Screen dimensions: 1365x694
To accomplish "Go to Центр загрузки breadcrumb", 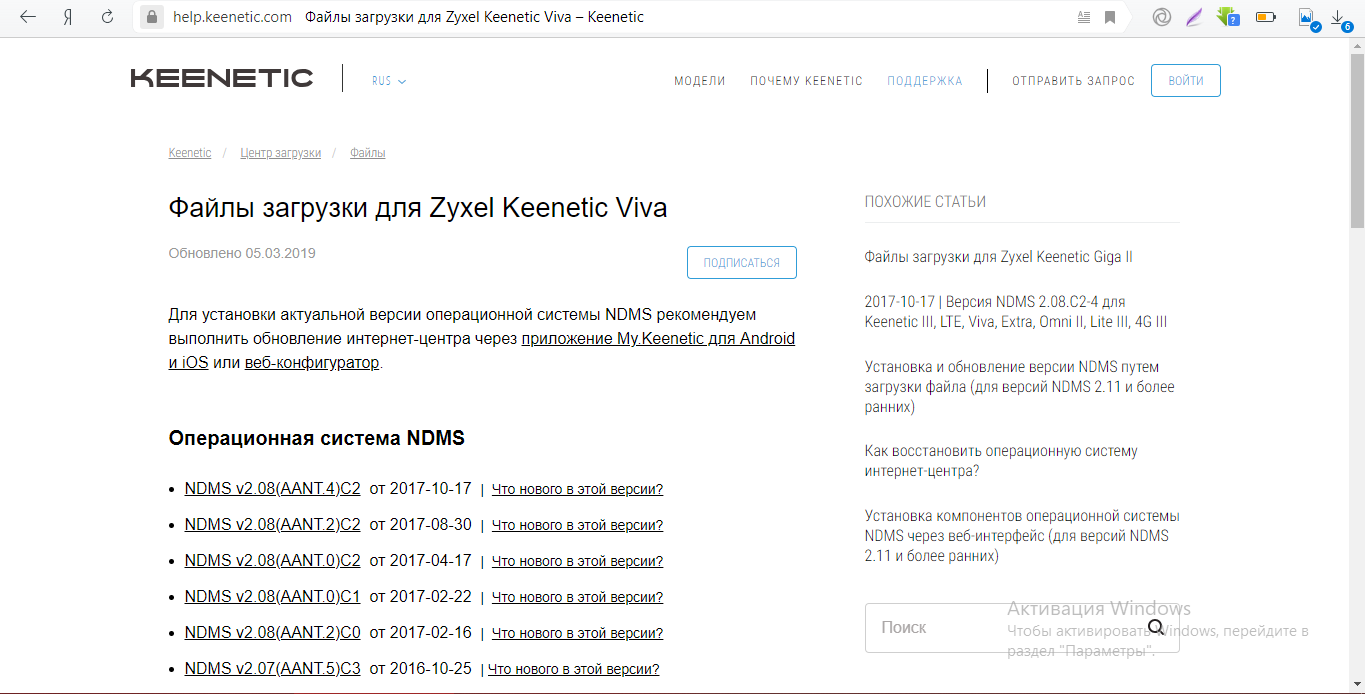I will (x=280, y=153).
